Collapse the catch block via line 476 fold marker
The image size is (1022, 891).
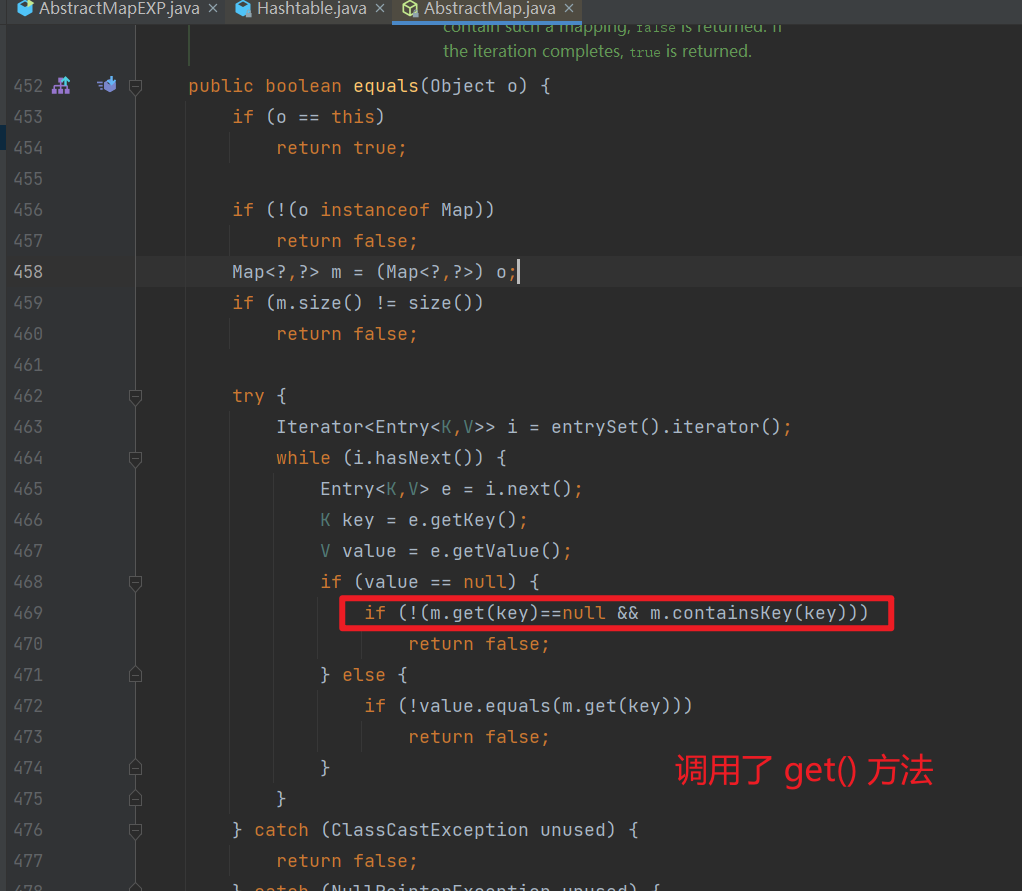[136, 829]
